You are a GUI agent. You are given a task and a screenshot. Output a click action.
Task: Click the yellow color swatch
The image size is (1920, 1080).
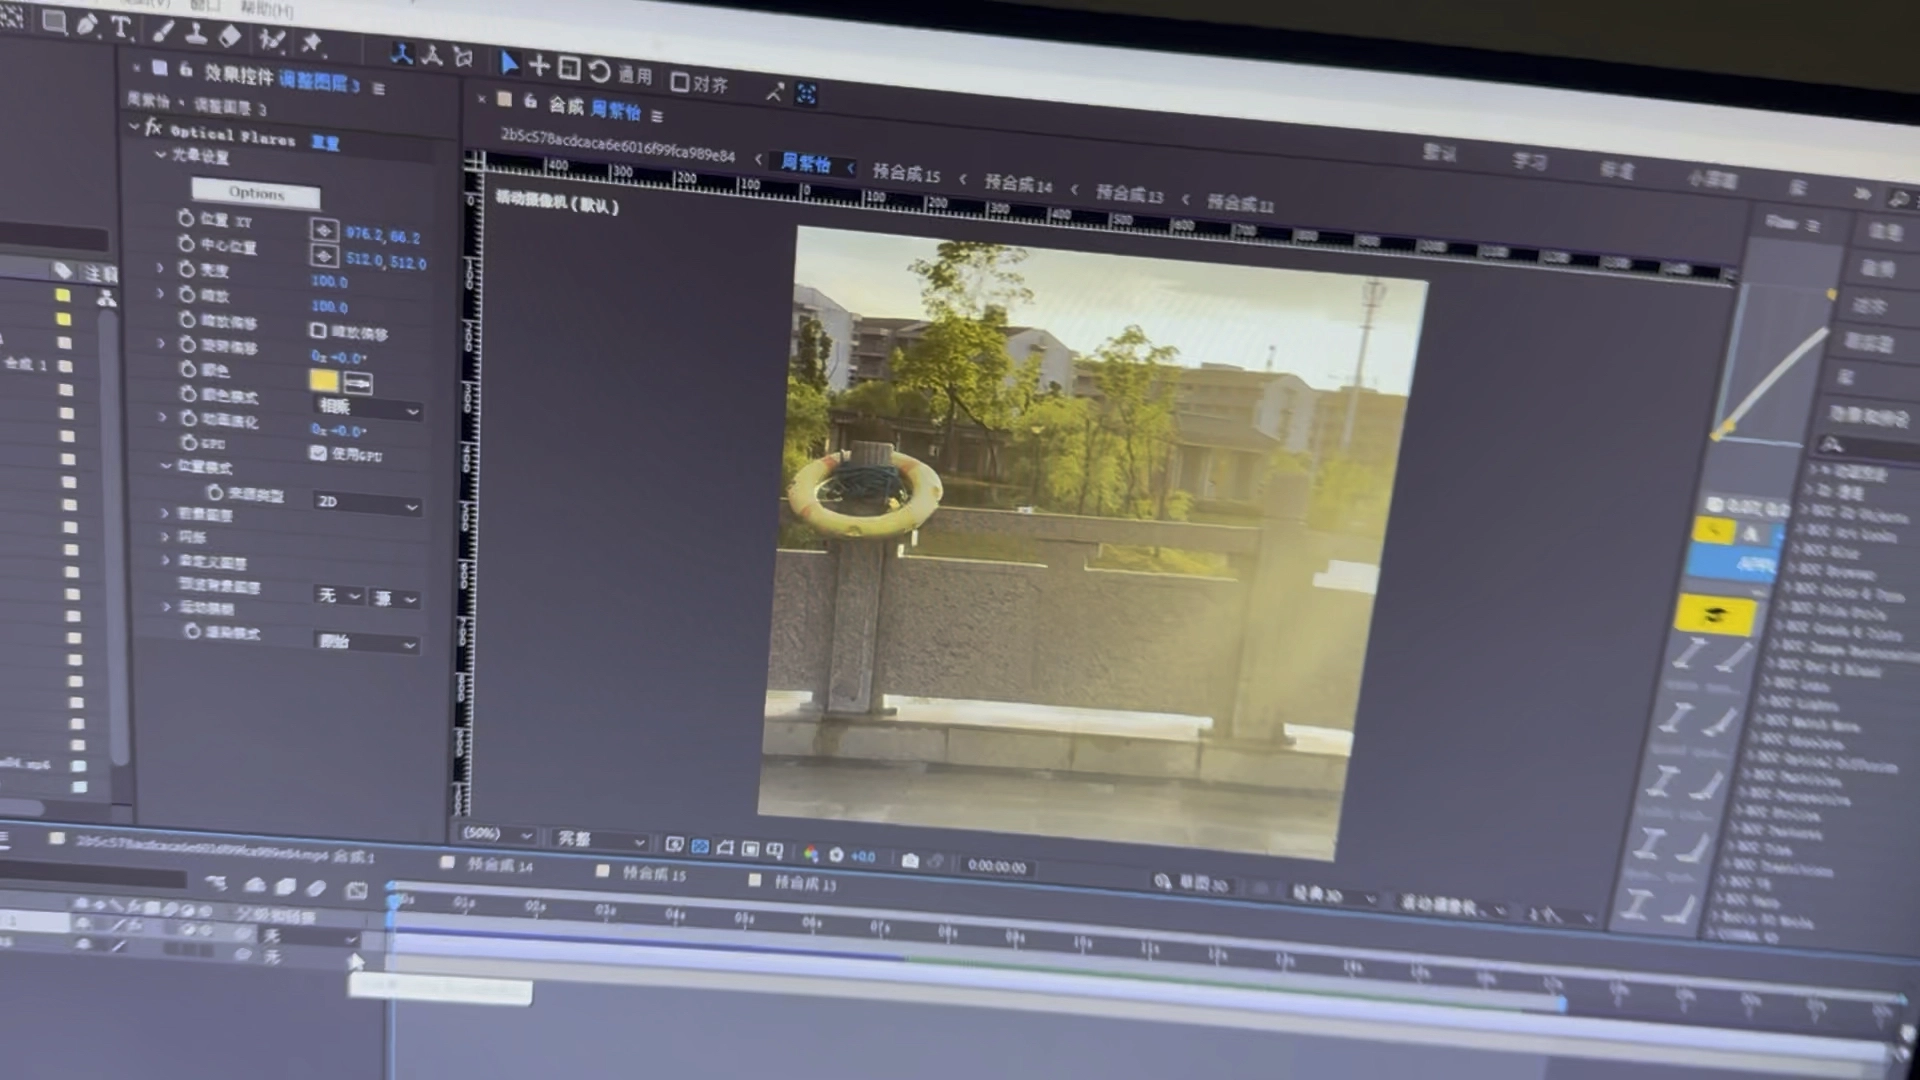(x=324, y=380)
